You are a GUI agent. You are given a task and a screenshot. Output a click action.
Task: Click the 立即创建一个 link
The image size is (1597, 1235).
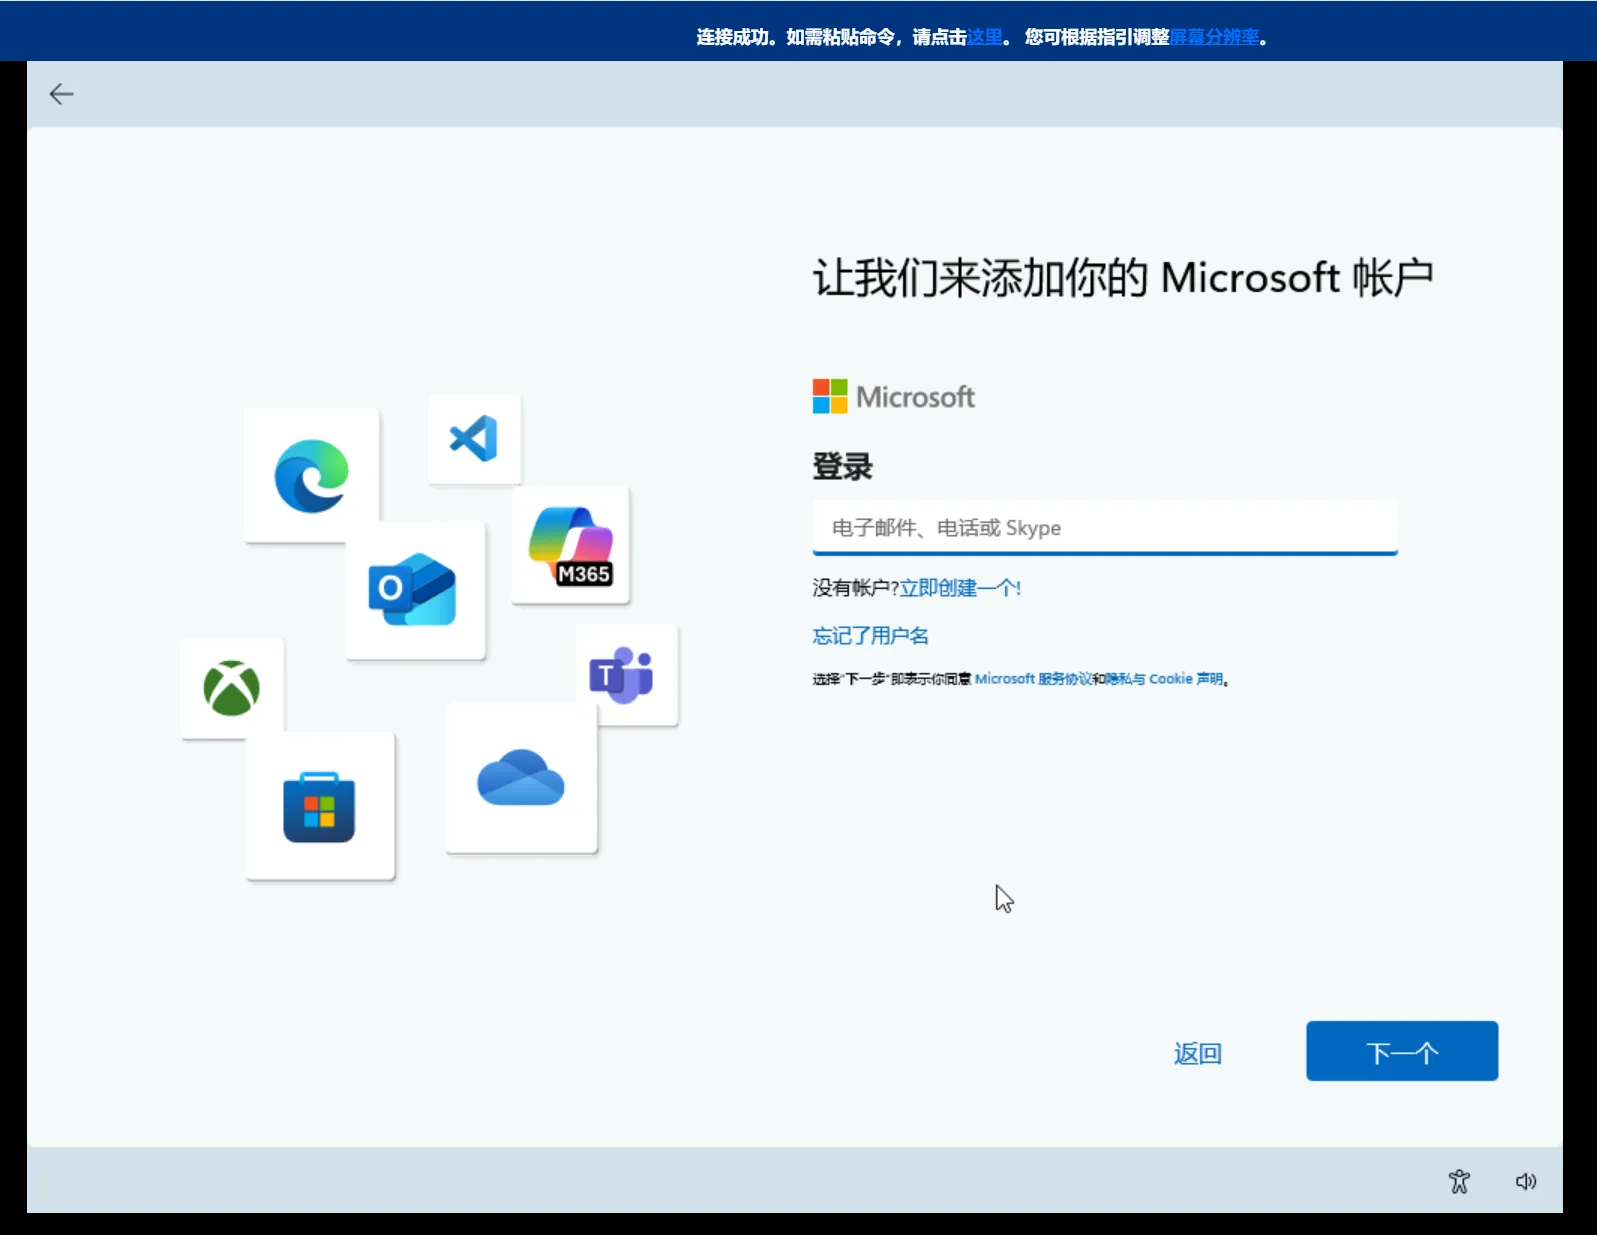coord(960,588)
